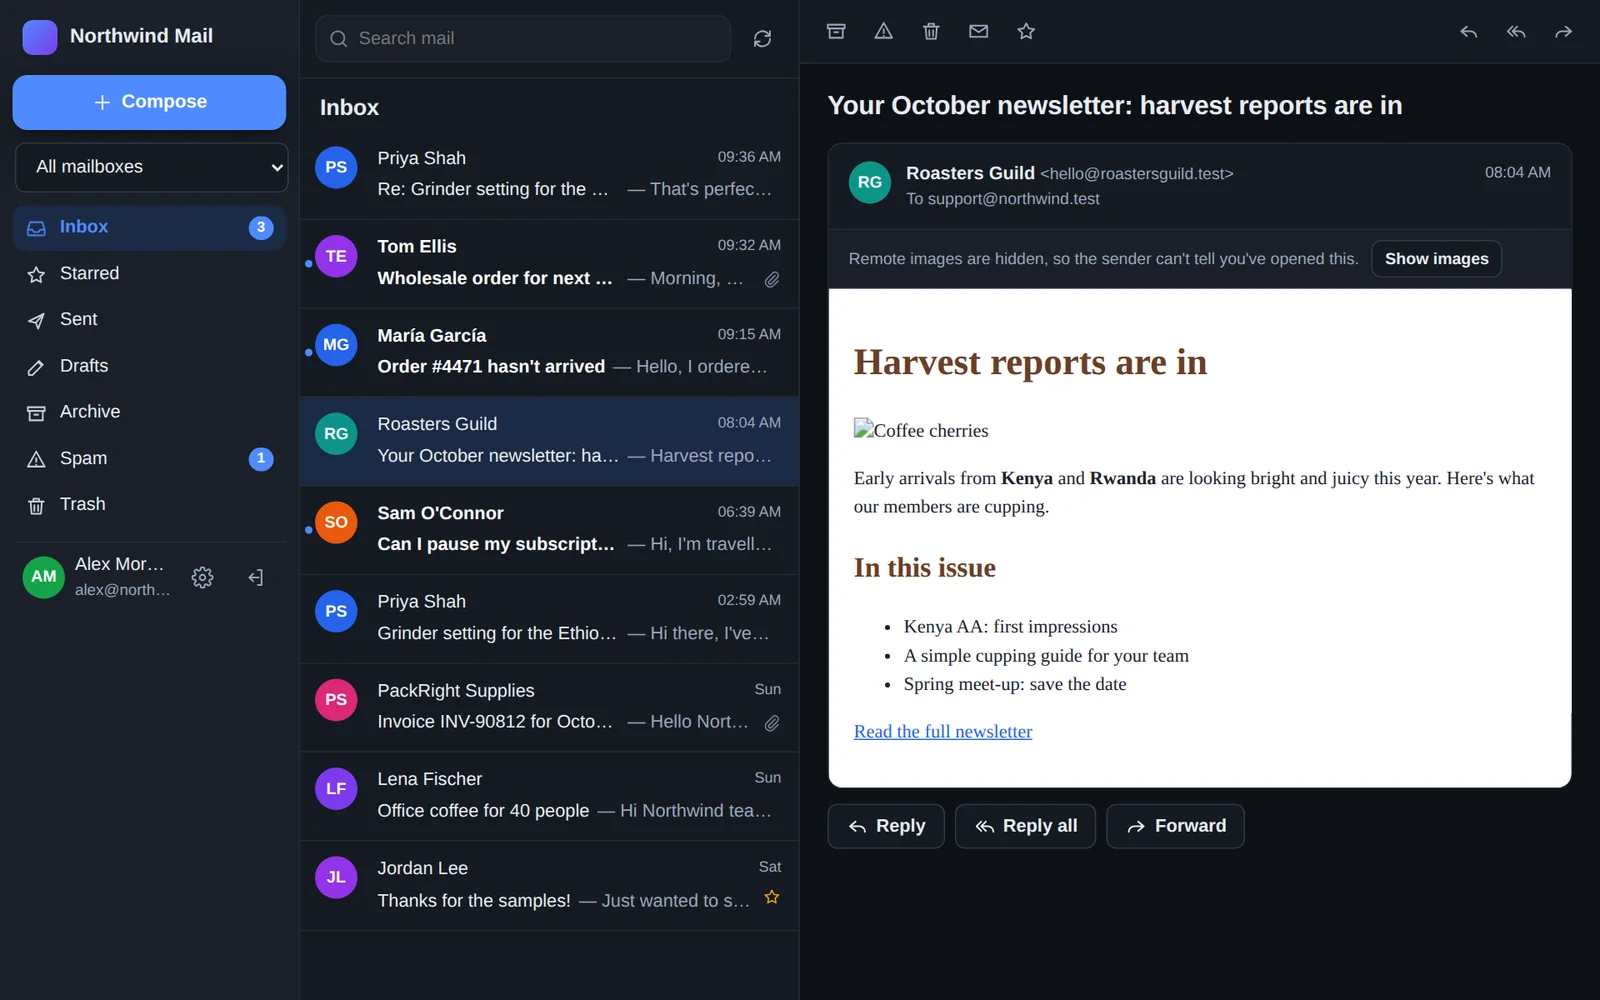Click the Northwind Mail logo

click(40, 37)
